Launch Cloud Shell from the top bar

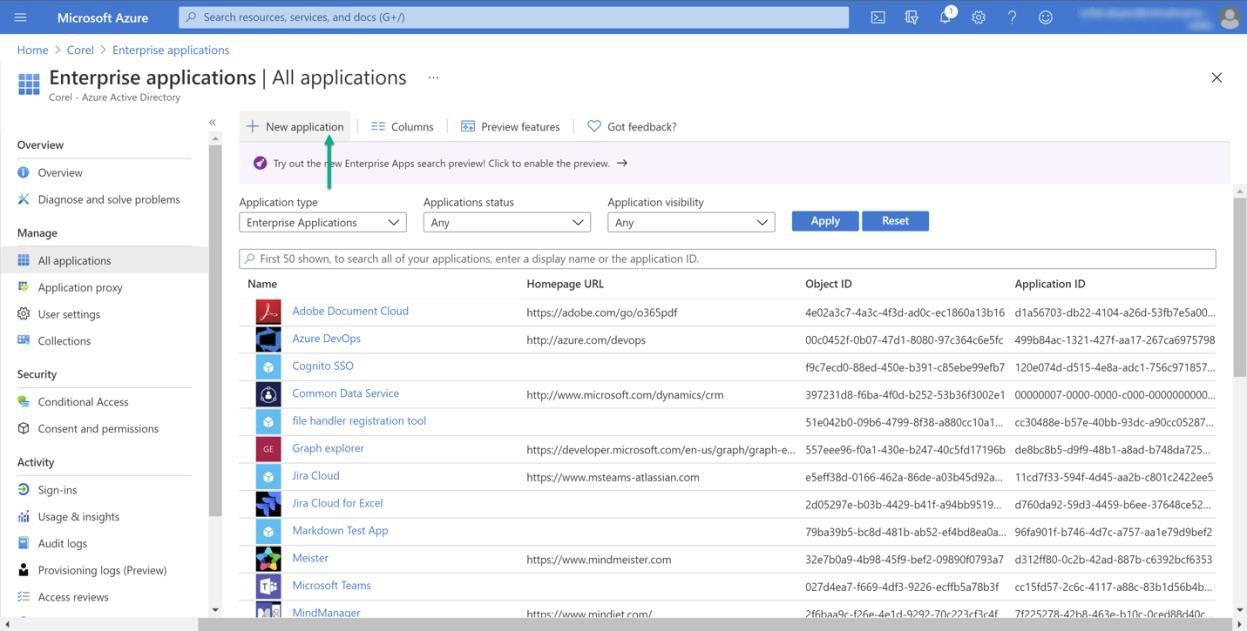(x=878, y=17)
